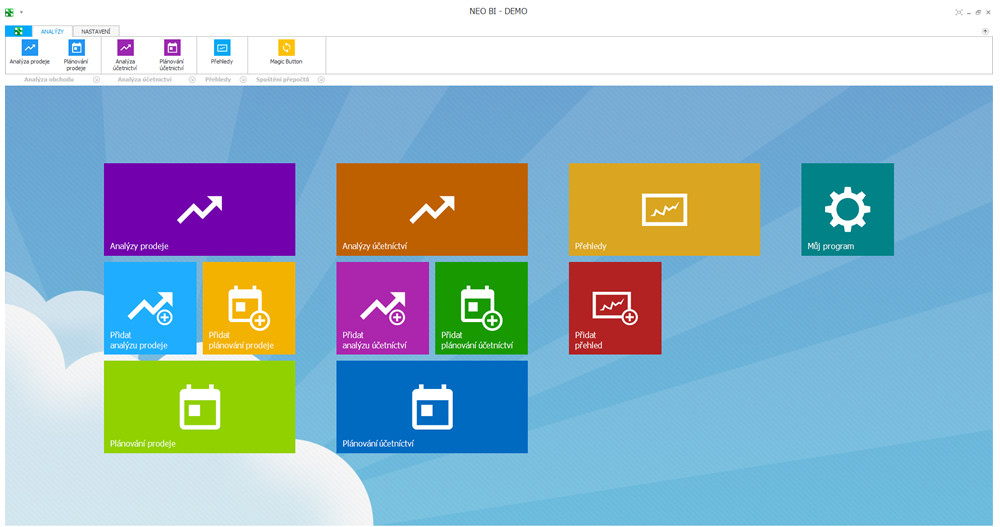Open the orange Analýzy účetnictví tile
This screenshot has width=1000, height=527.
tap(432, 209)
